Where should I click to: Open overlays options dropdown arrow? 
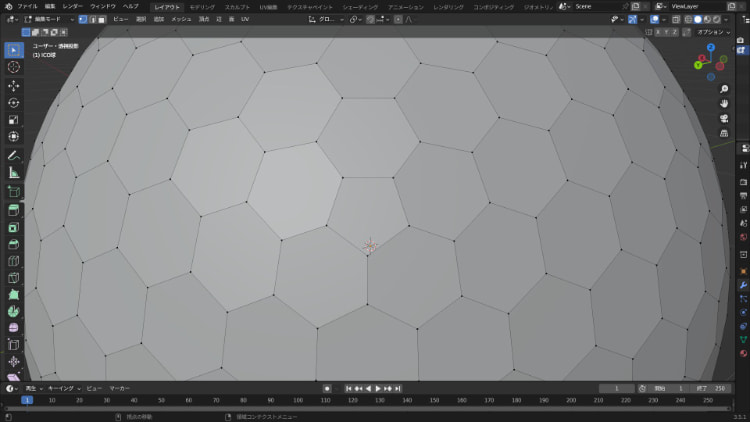click(x=664, y=19)
